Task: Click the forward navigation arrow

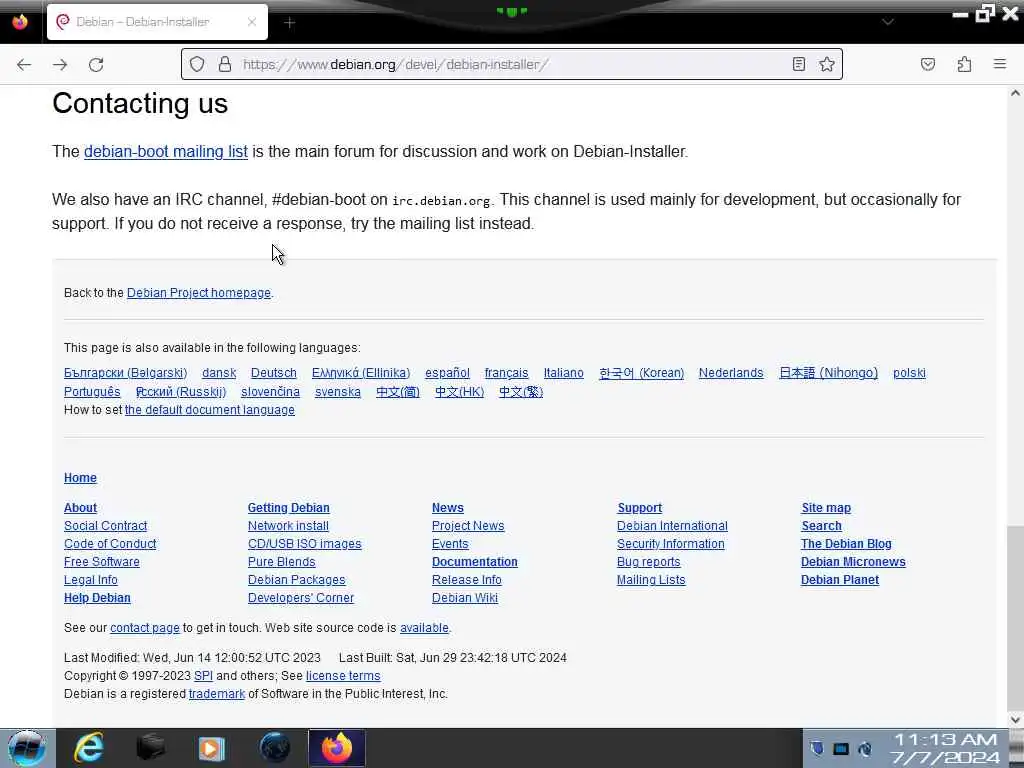Action: click(60, 64)
